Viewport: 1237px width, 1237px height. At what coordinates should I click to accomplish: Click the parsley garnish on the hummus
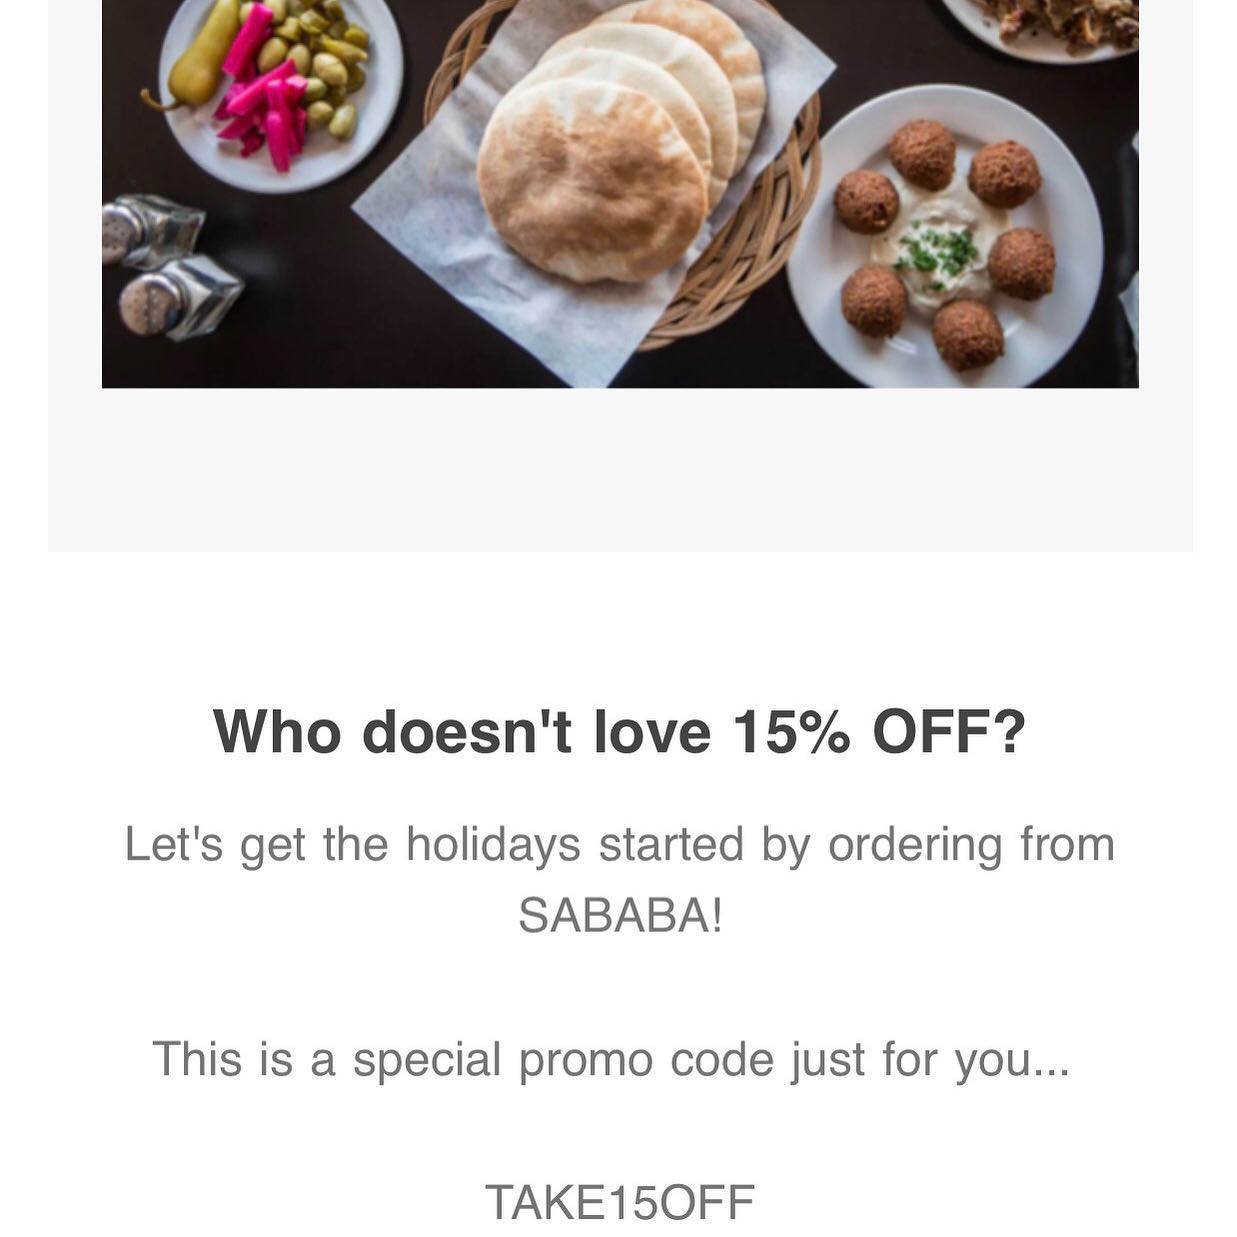pyautogui.click(x=937, y=247)
